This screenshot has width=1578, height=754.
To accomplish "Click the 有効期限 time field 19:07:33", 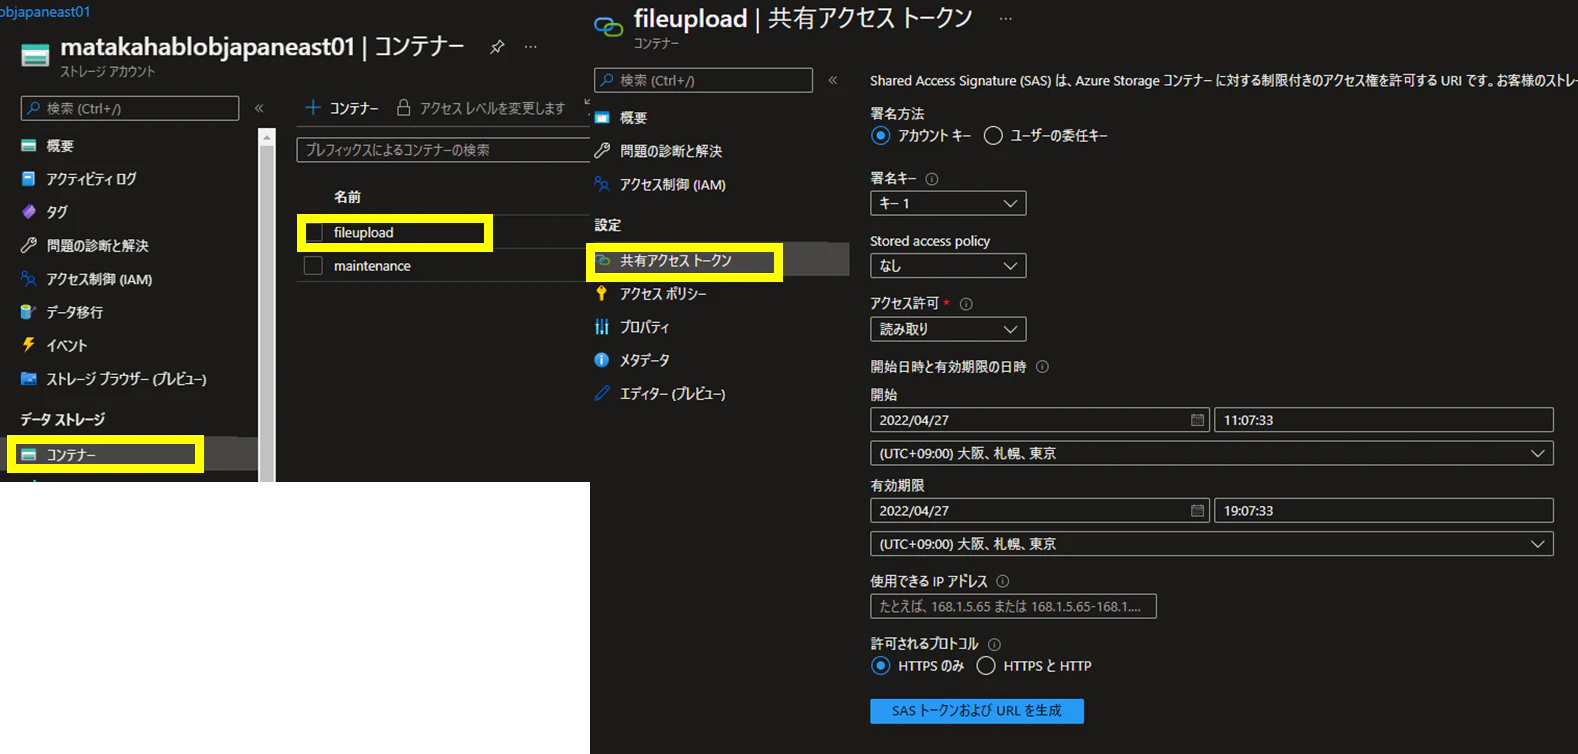I will (1384, 511).
